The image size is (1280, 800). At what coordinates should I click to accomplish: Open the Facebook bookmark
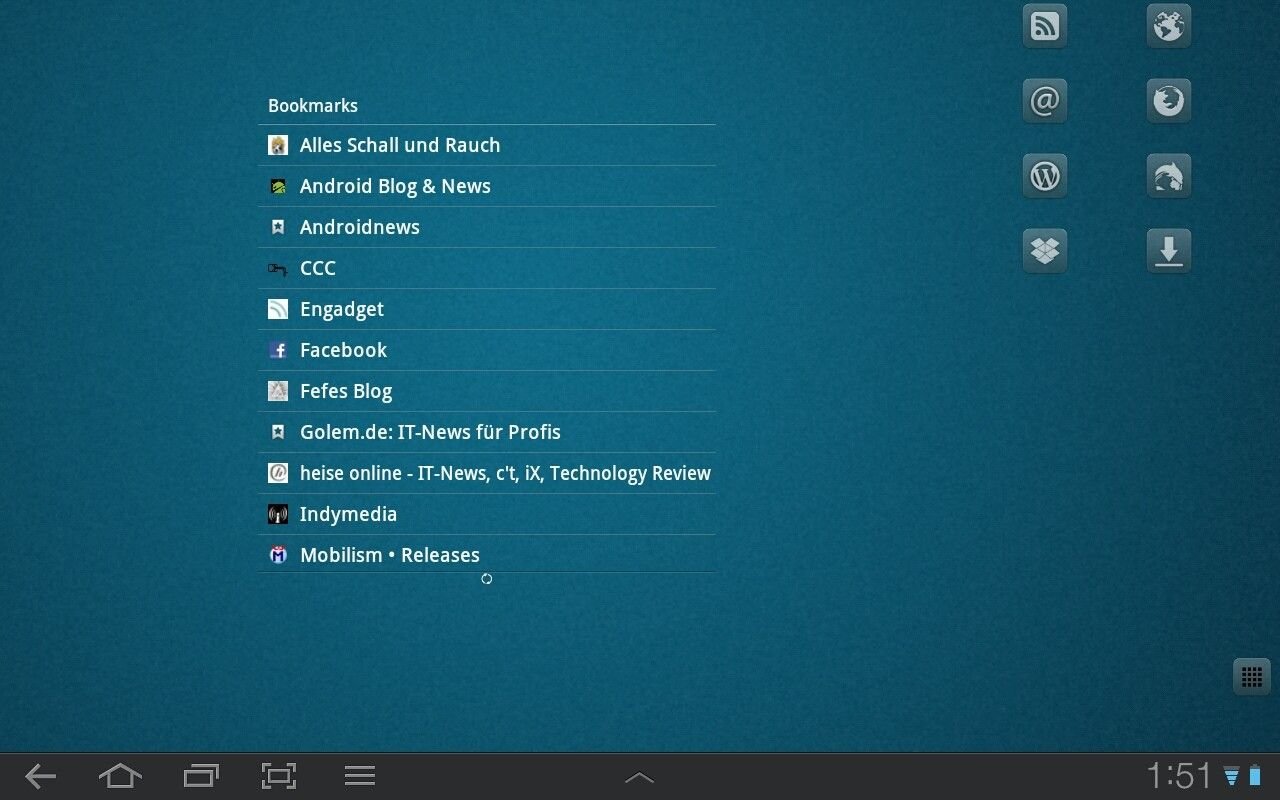coord(487,350)
